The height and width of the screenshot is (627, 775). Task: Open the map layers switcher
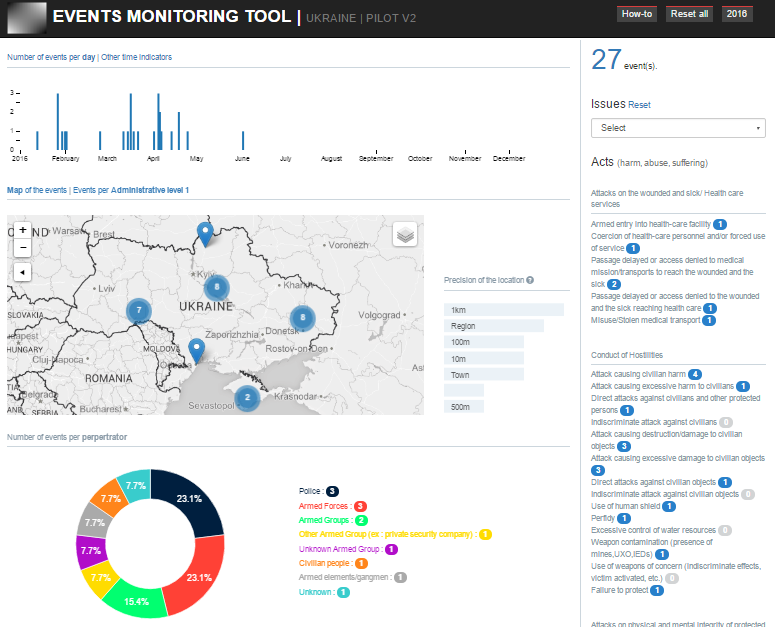404,233
